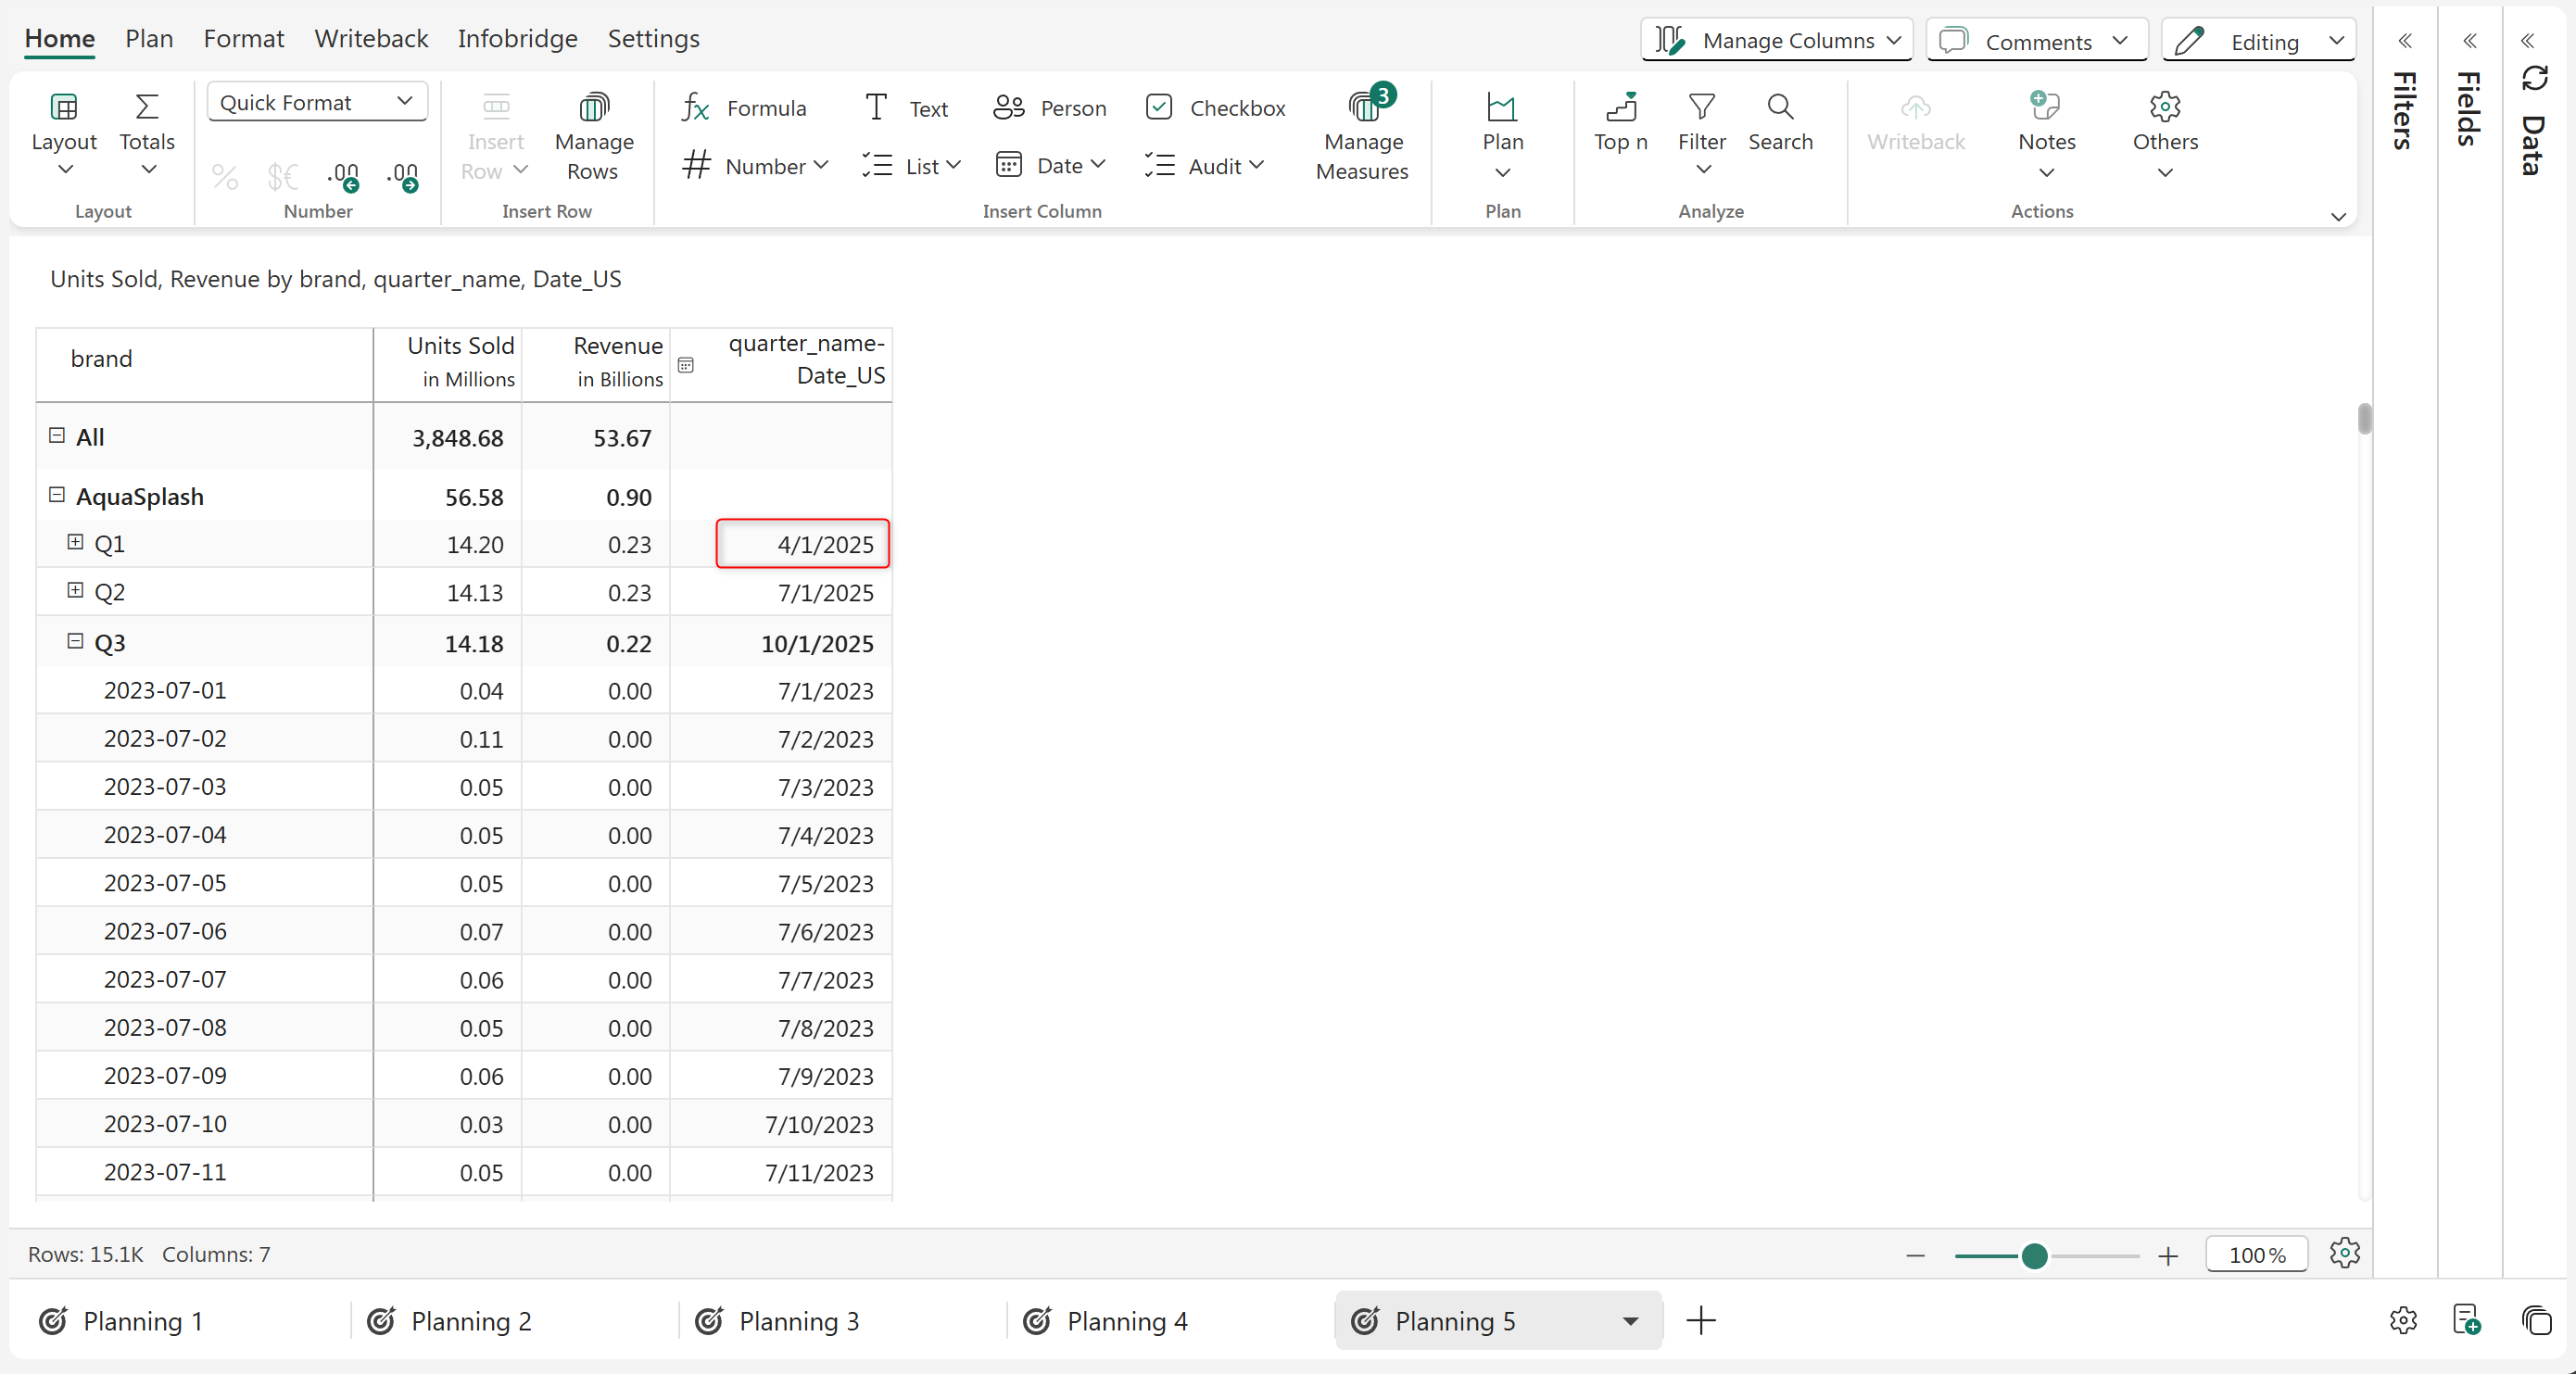Insert a Formula column
This screenshot has width=2576, height=1374.
(x=743, y=108)
